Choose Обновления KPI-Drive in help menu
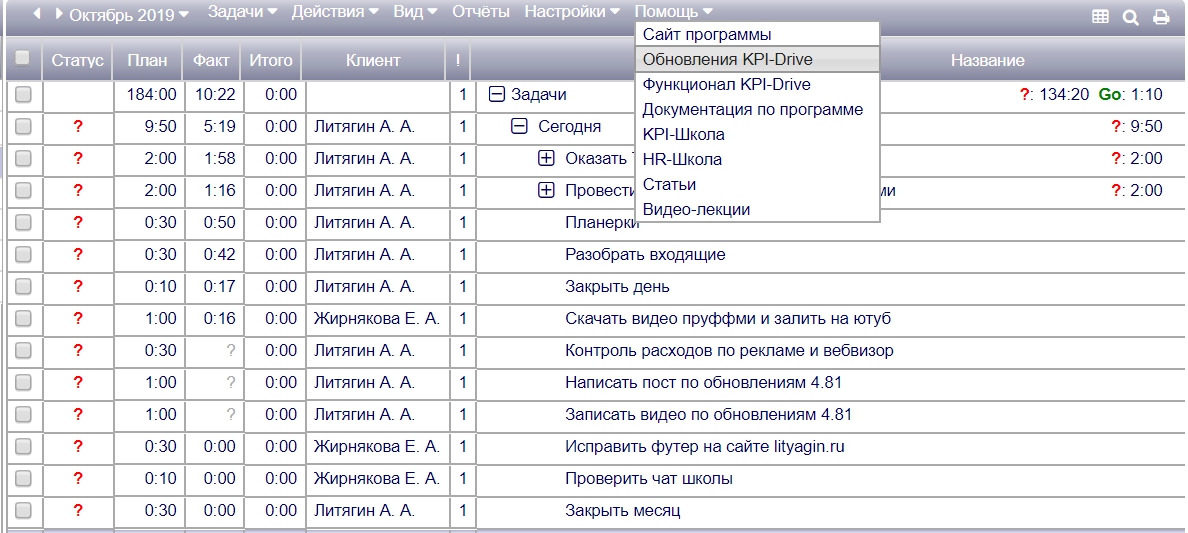This screenshot has width=1188, height=533. [758, 59]
